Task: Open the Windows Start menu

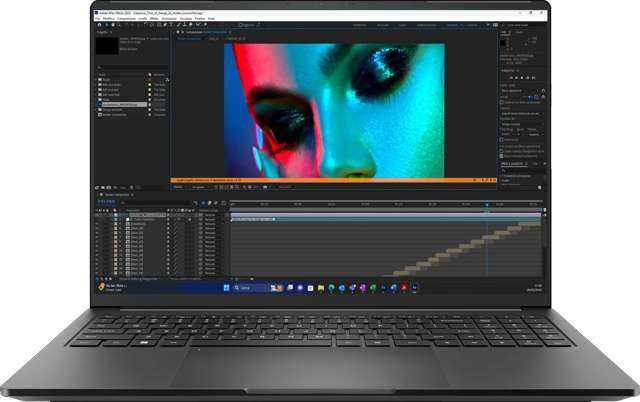Action: (x=226, y=288)
